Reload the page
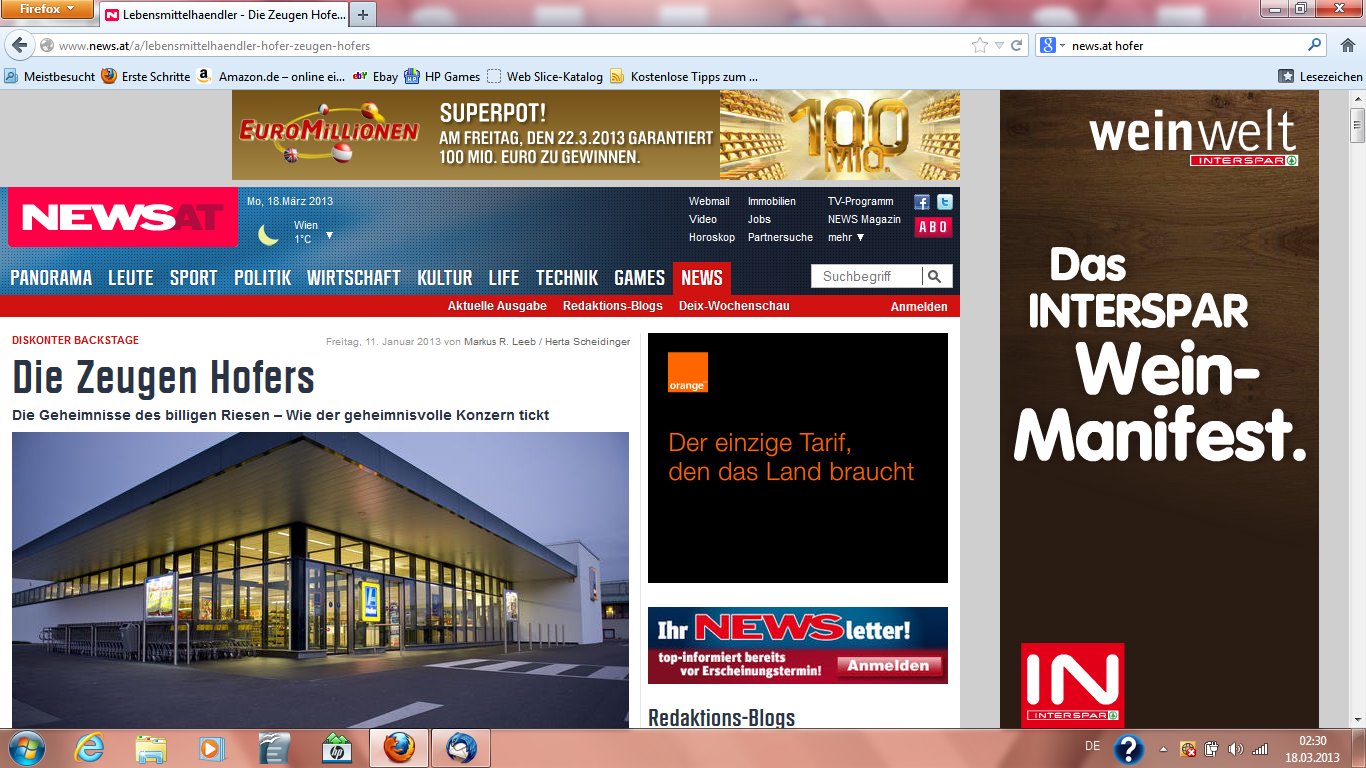Image resolution: width=1366 pixels, height=768 pixels. coord(1017,45)
